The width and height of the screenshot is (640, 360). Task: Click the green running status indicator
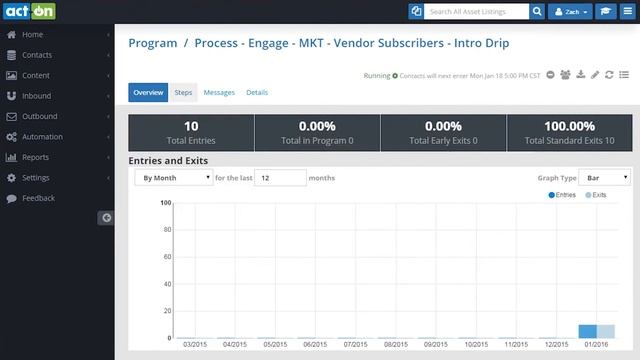click(x=395, y=76)
